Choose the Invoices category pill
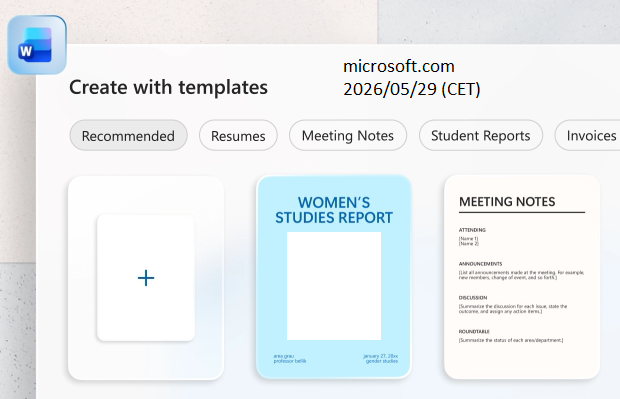 [x=588, y=136]
